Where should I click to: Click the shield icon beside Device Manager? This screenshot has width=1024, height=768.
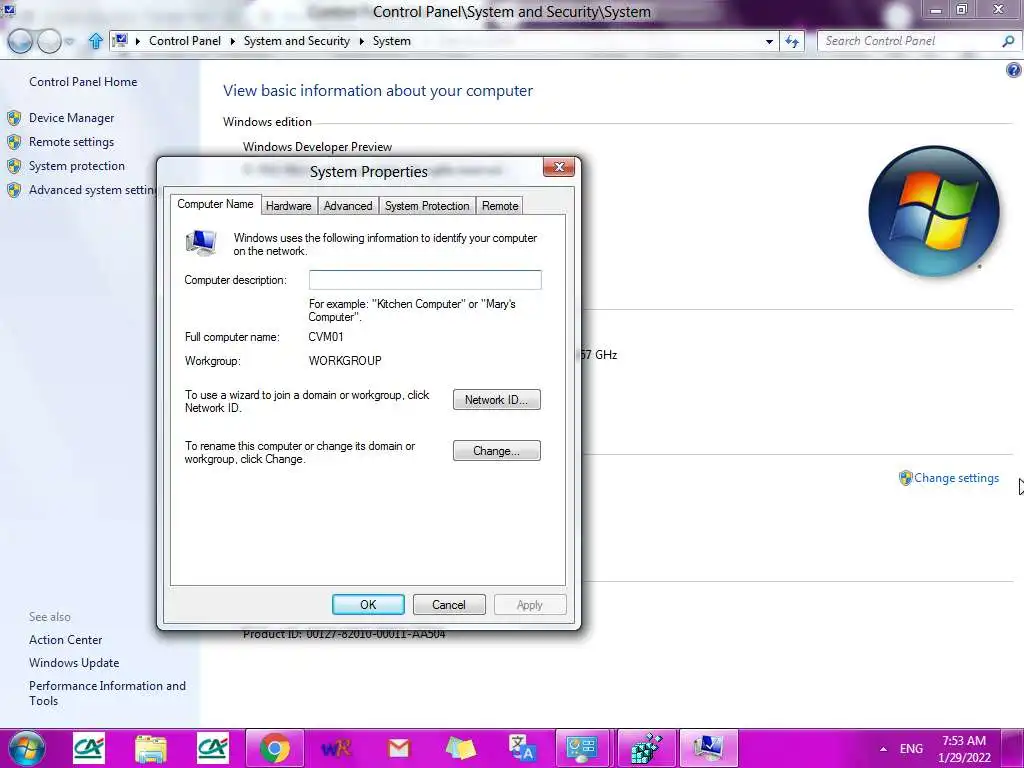(14, 118)
